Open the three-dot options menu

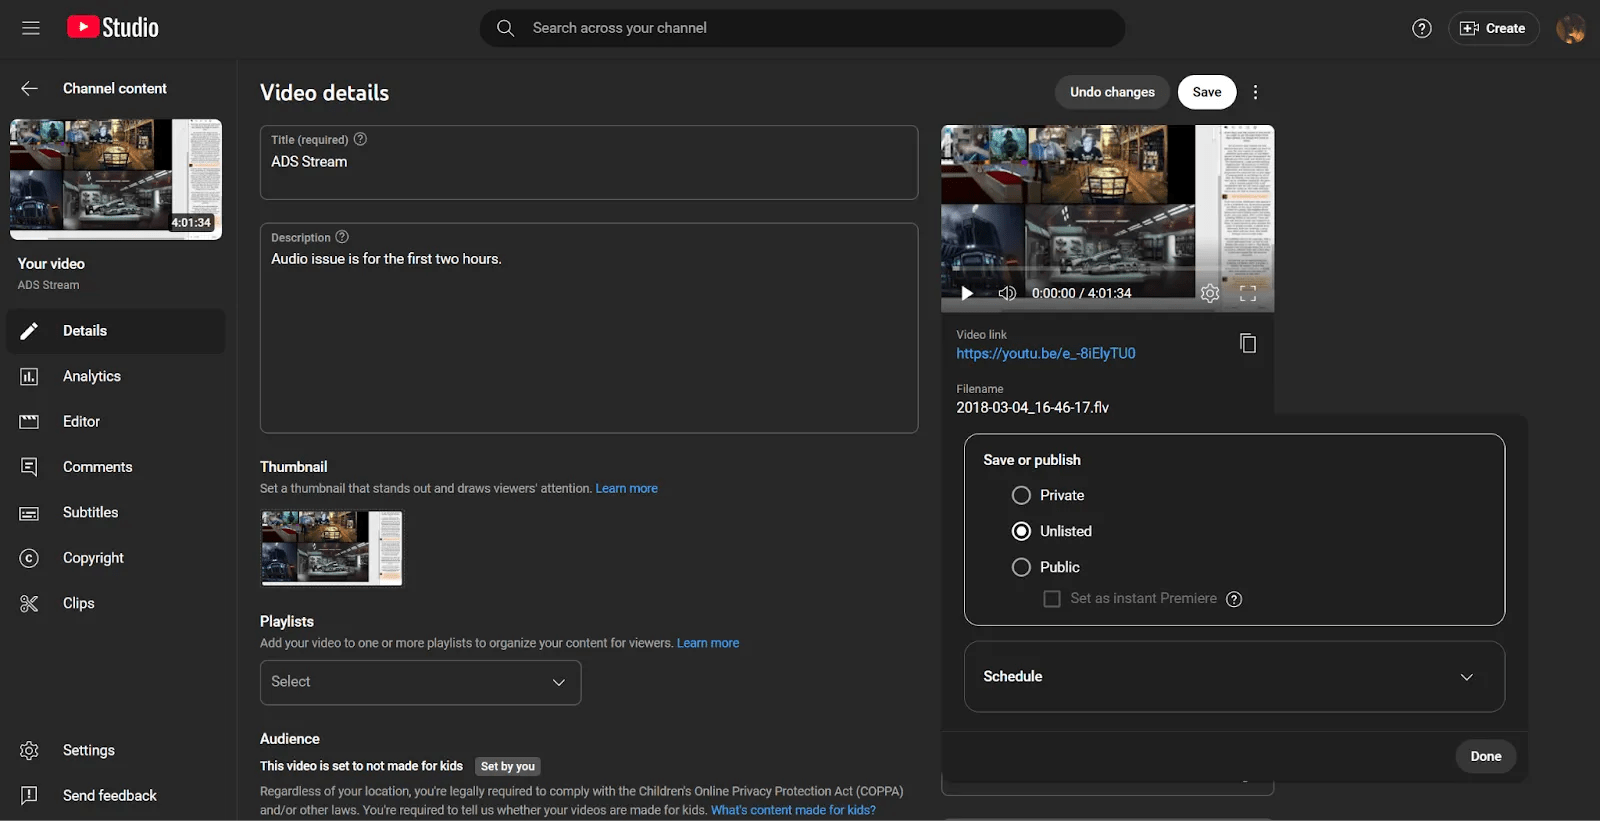(1255, 92)
